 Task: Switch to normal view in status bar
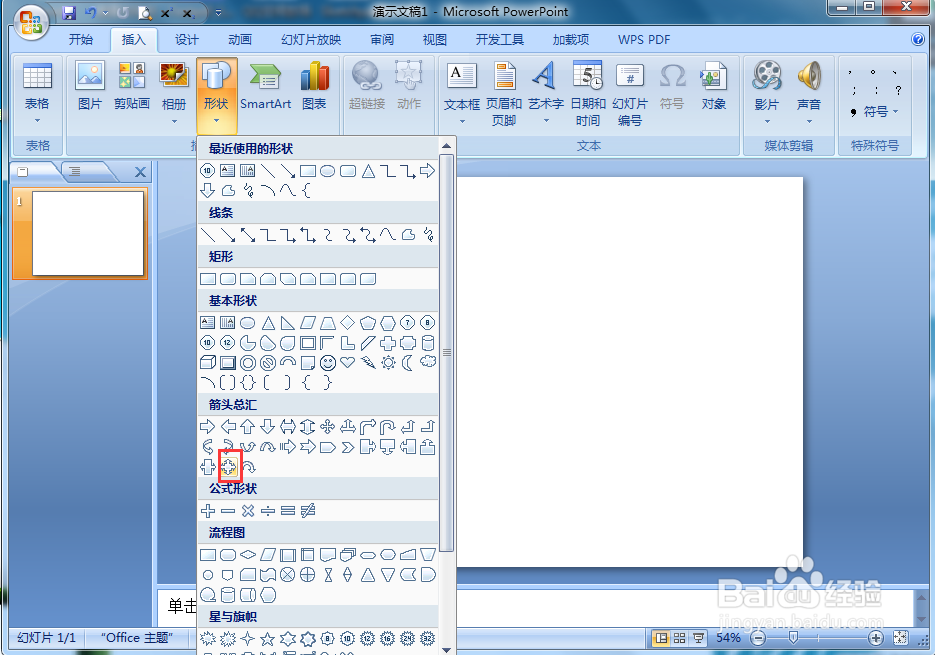(661, 638)
